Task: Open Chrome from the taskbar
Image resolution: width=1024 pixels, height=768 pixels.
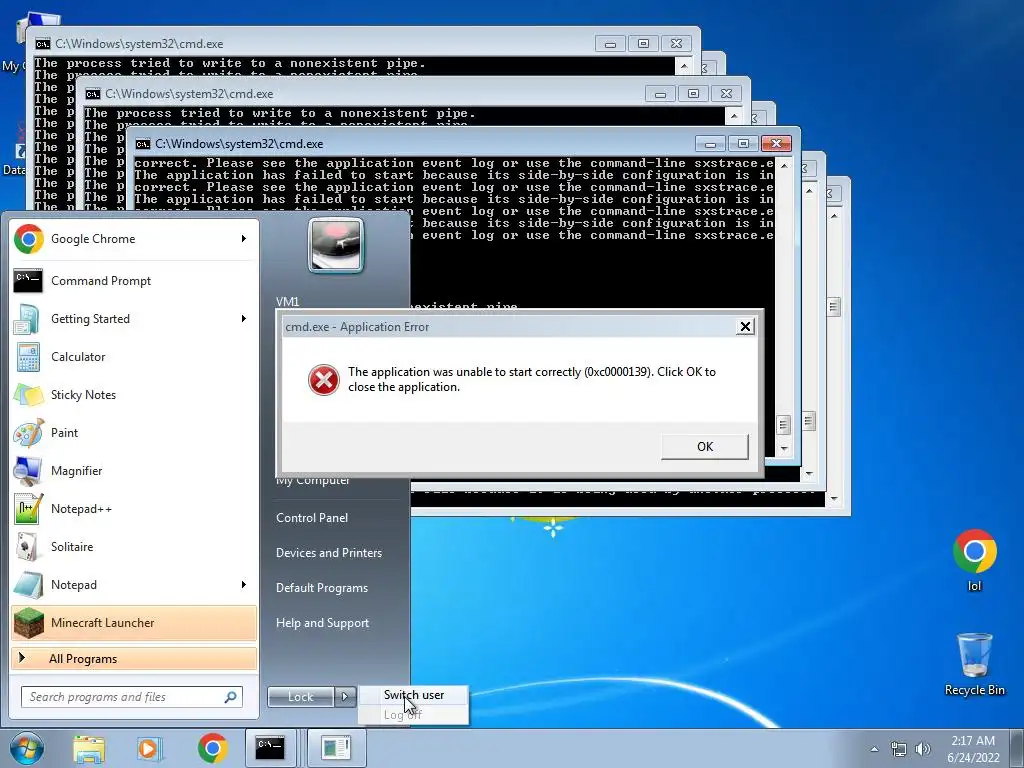Action: (x=212, y=748)
